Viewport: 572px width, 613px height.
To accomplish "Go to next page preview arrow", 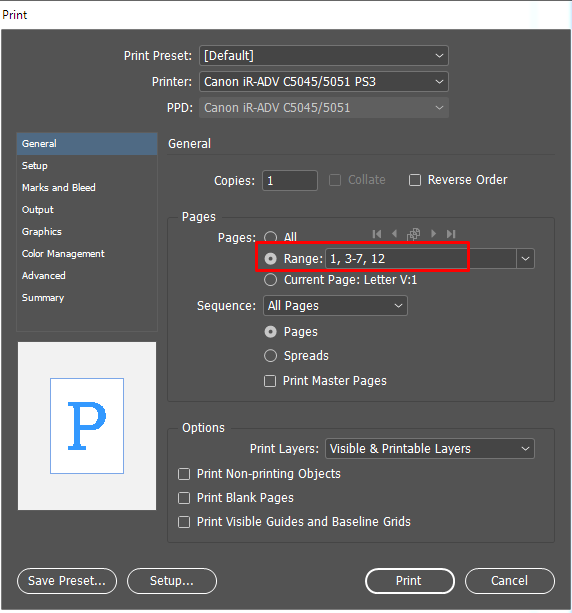I will pos(433,234).
